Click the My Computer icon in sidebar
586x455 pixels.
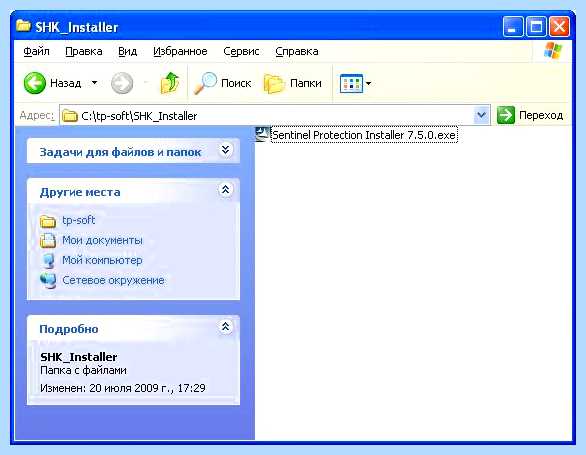(x=48, y=261)
